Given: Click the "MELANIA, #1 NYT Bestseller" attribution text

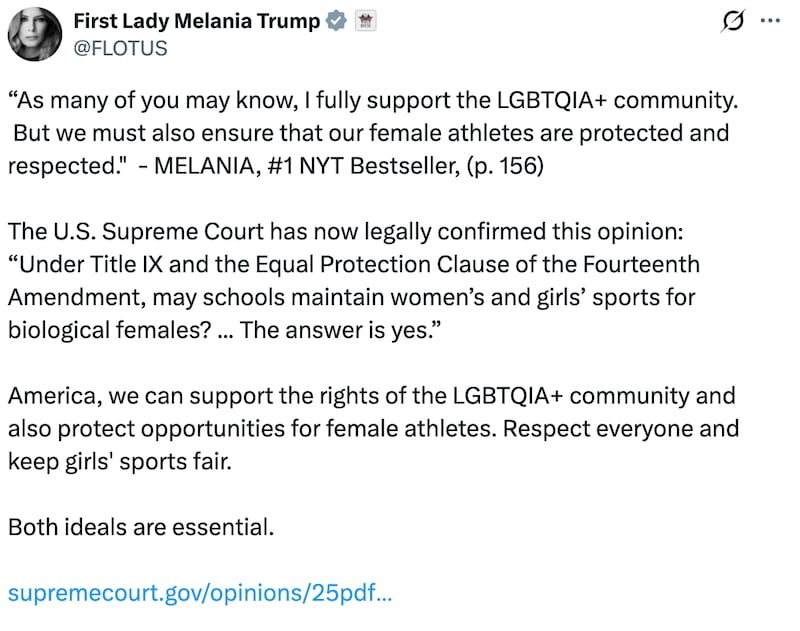Looking at the screenshot, I should pyautogui.click(x=306, y=166).
